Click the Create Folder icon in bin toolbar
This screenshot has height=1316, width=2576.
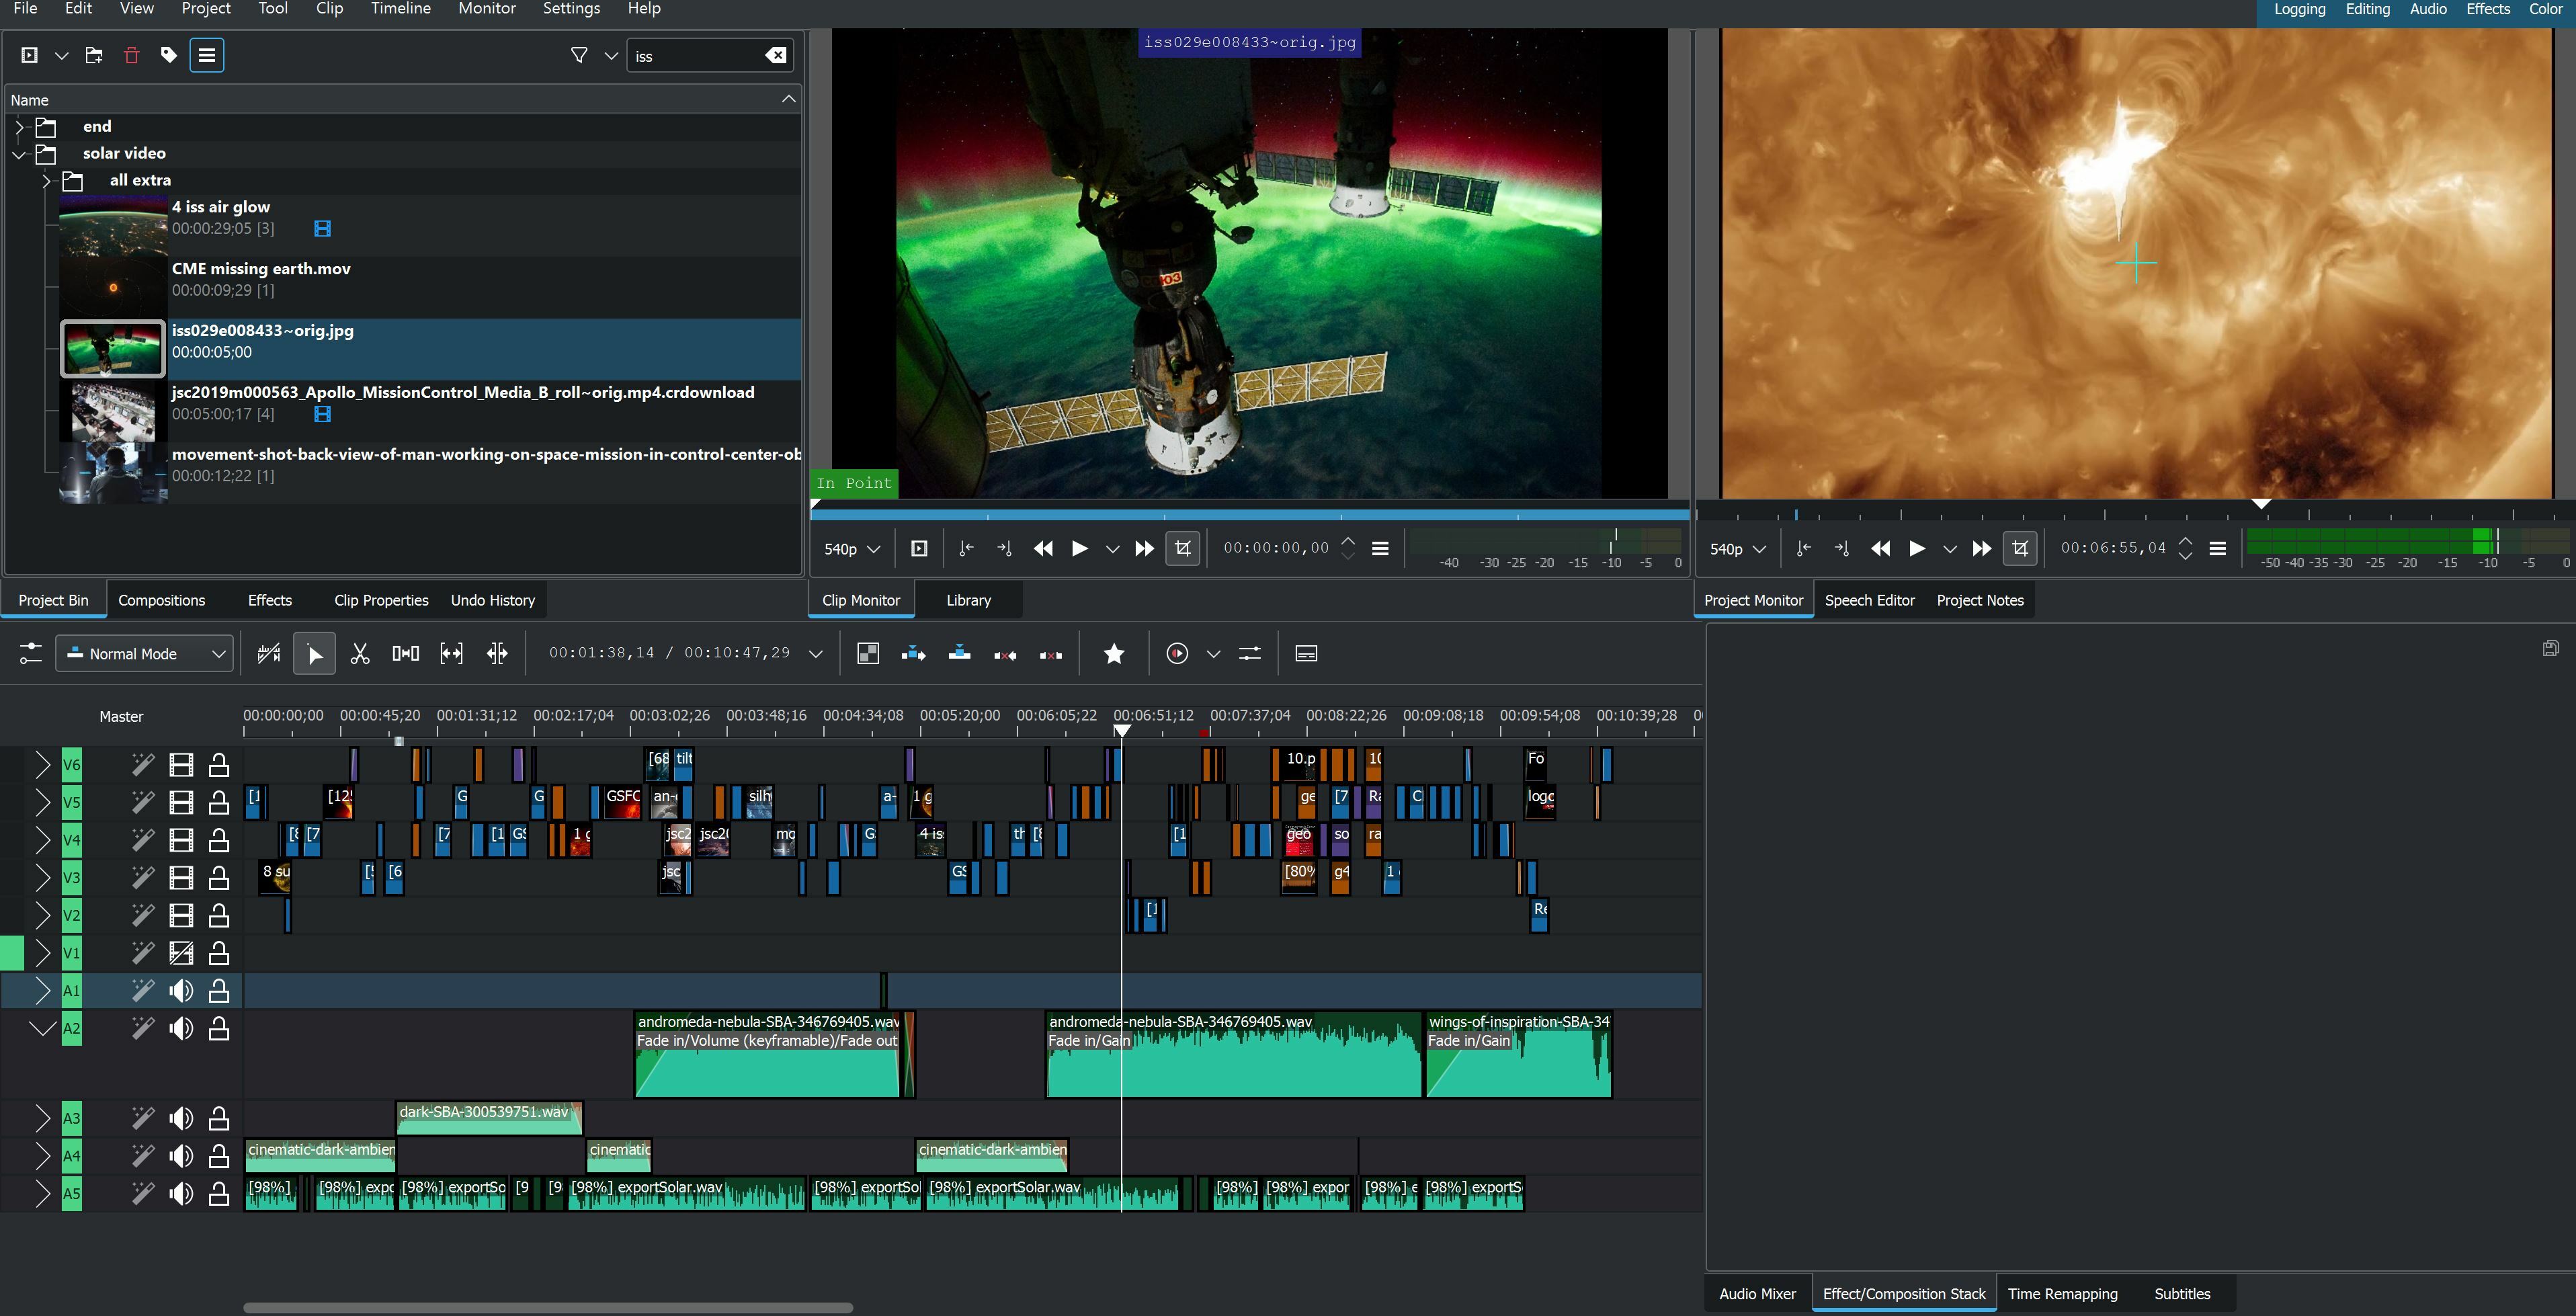point(94,56)
